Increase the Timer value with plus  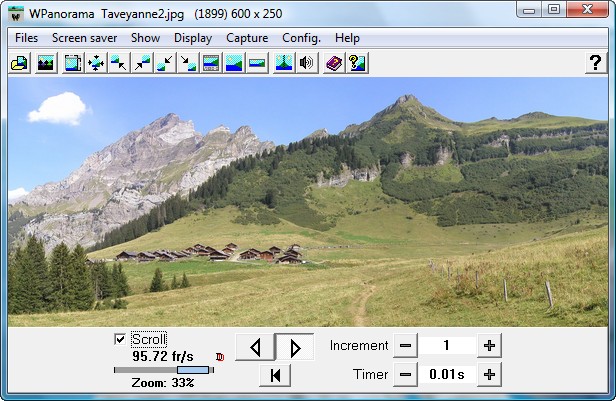tap(490, 375)
